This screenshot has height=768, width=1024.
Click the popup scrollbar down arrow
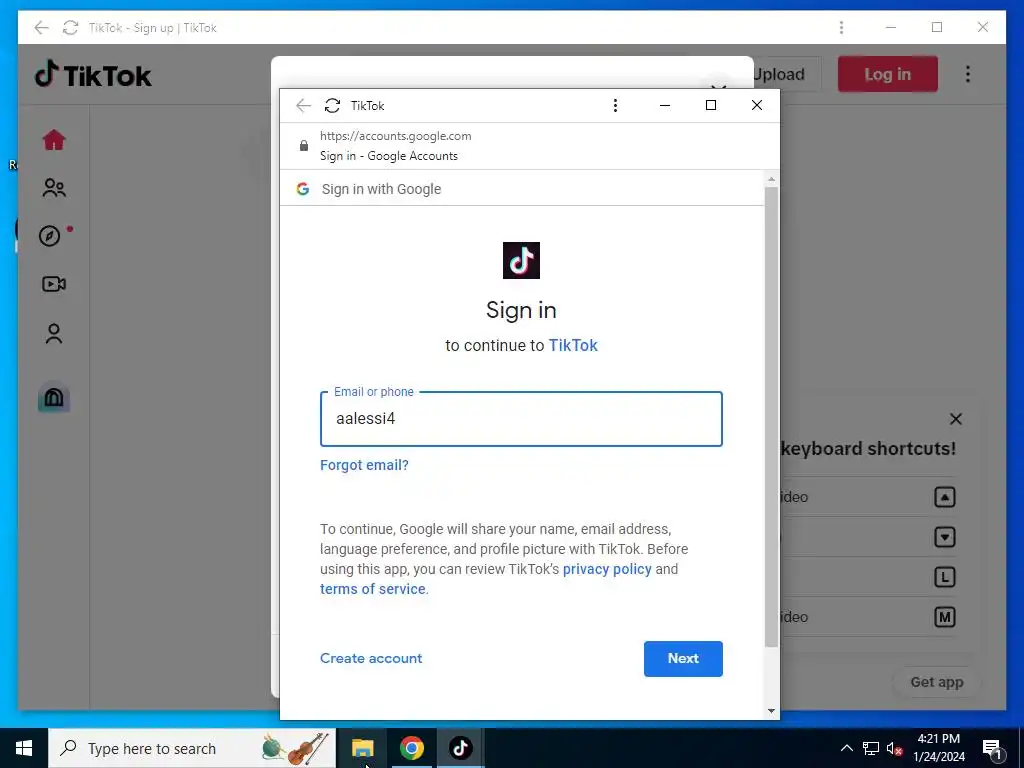[x=771, y=711]
